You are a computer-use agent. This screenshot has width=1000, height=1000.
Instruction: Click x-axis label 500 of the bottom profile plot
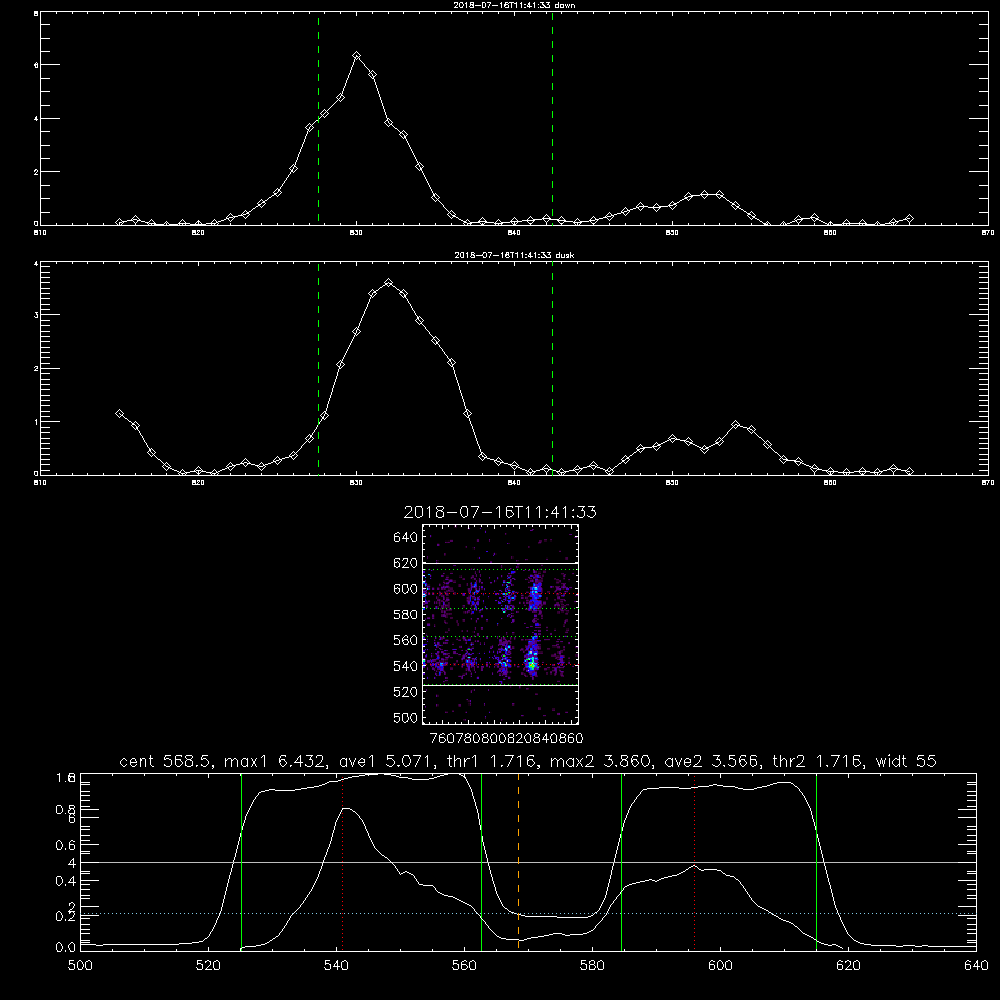tap(80, 966)
